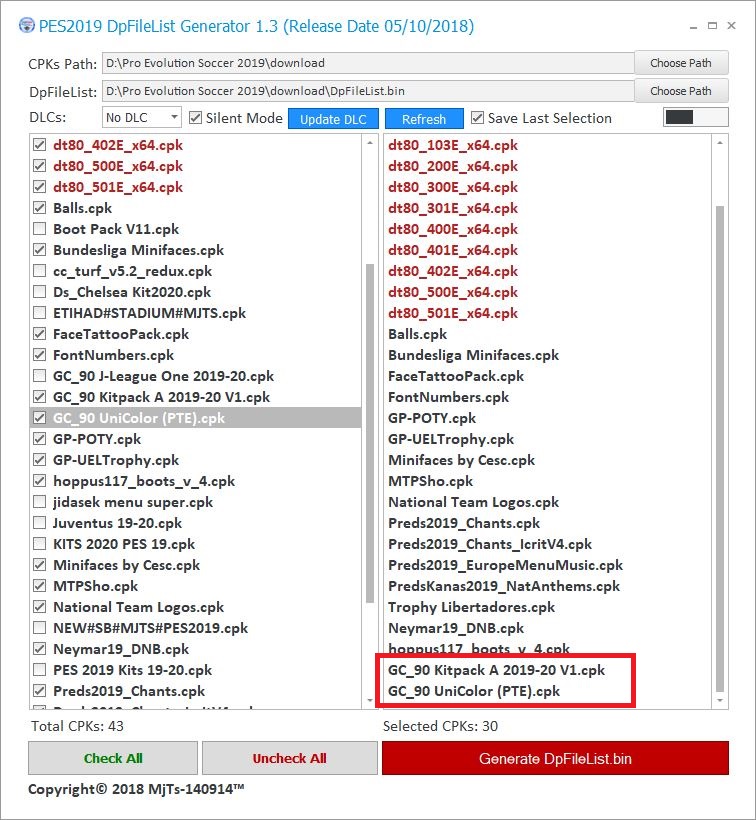Click right list scrollbar down arrow
The image size is (756, 820).
[x=720, y=700]
